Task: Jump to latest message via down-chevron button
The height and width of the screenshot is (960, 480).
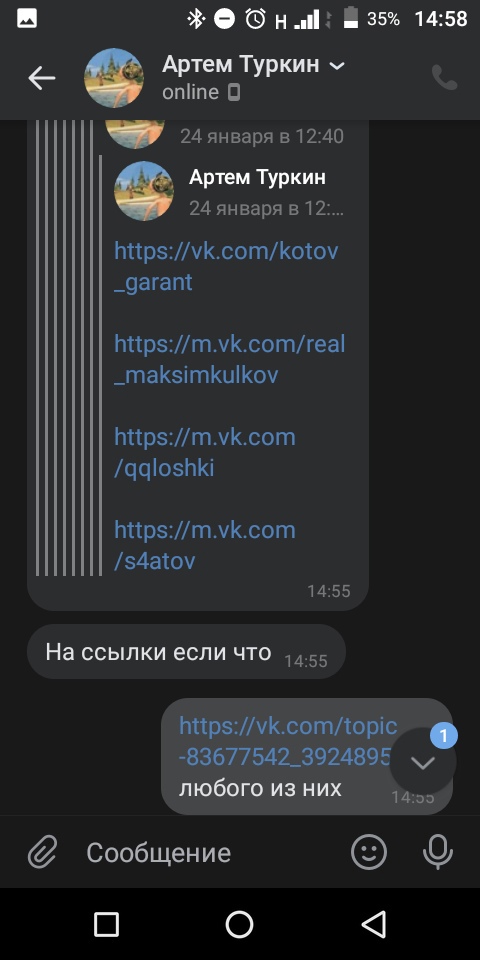Action: coord(423,762)
